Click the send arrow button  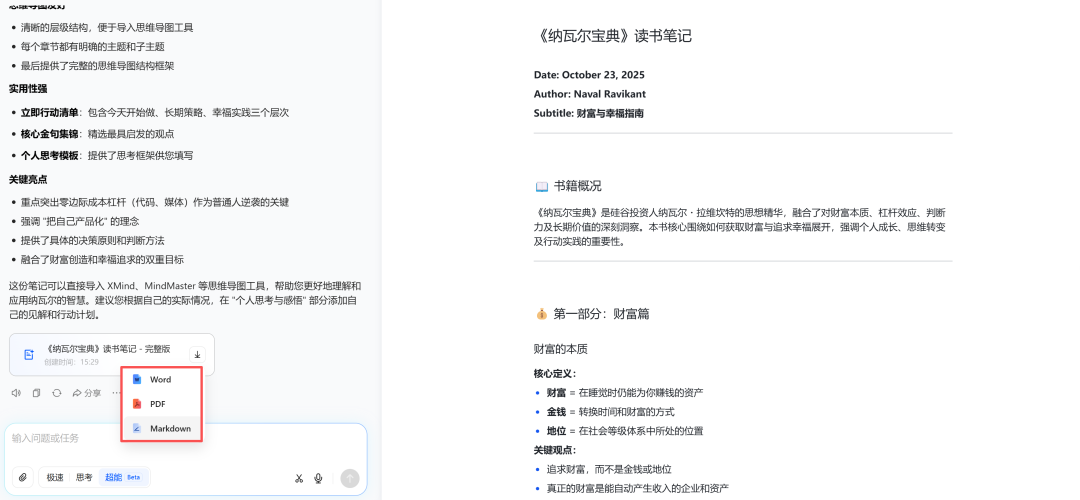coord(350,478)
